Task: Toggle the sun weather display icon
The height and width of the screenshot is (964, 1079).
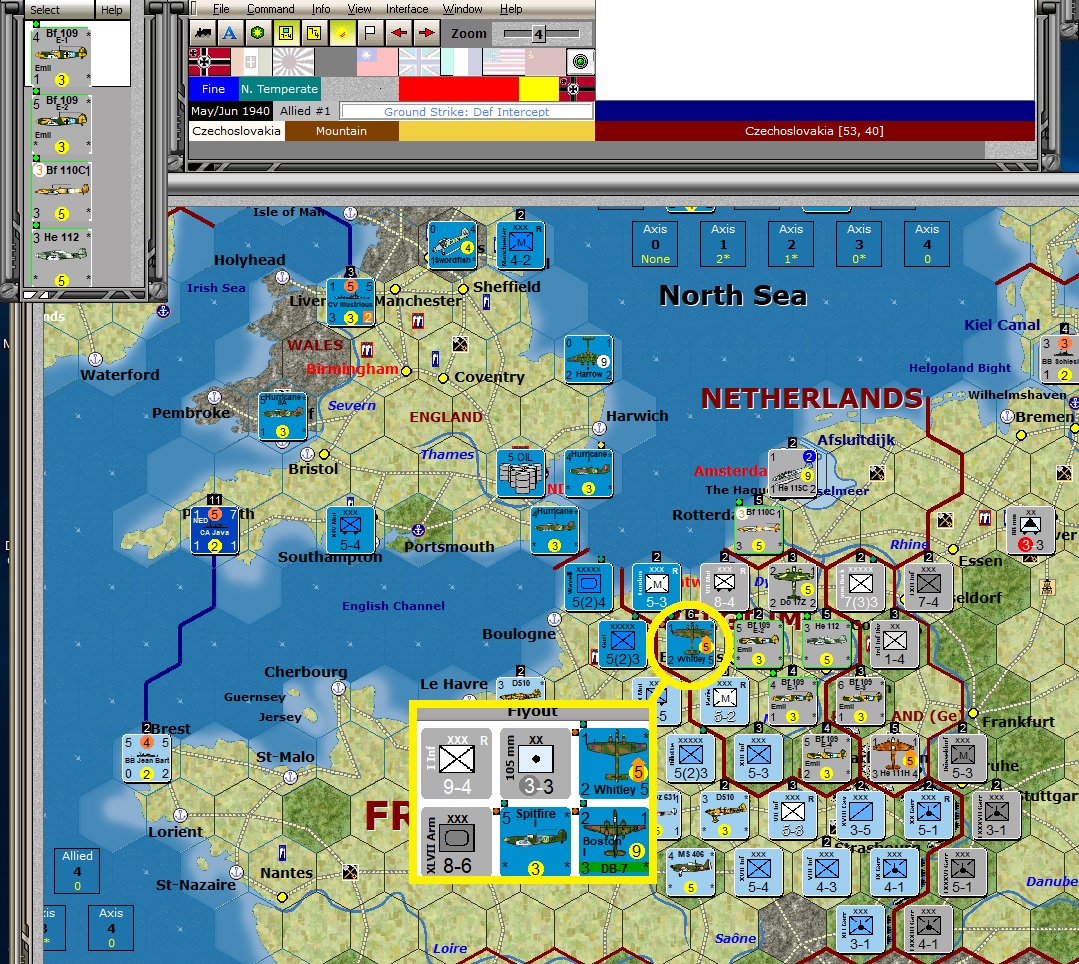Action: [342, 32]
